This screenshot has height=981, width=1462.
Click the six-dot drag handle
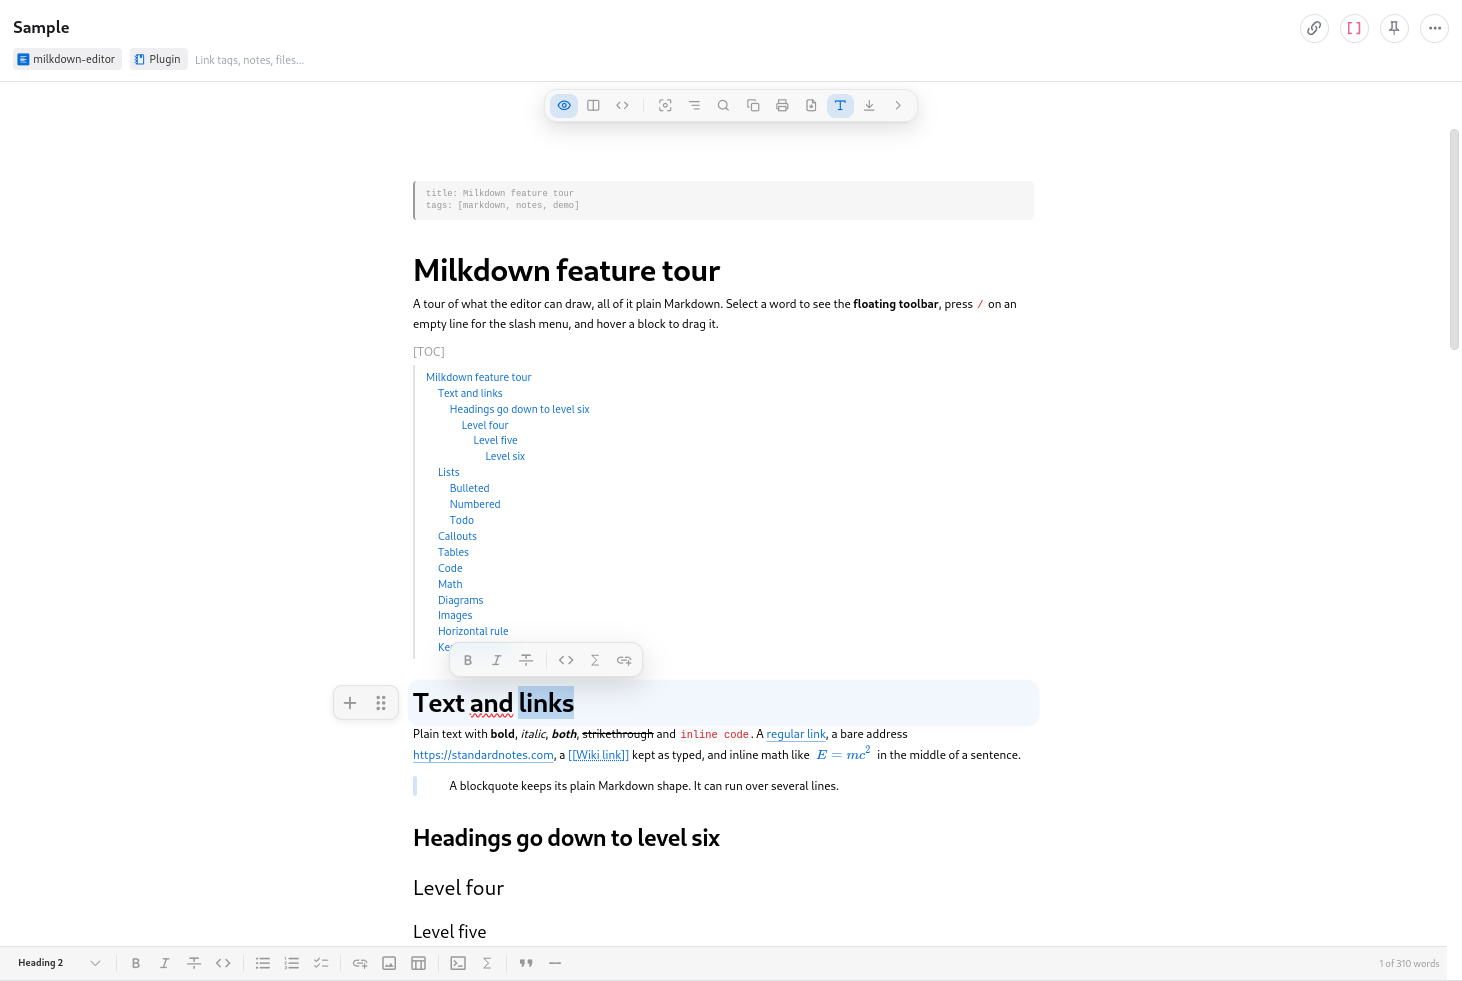click(381, 703)
